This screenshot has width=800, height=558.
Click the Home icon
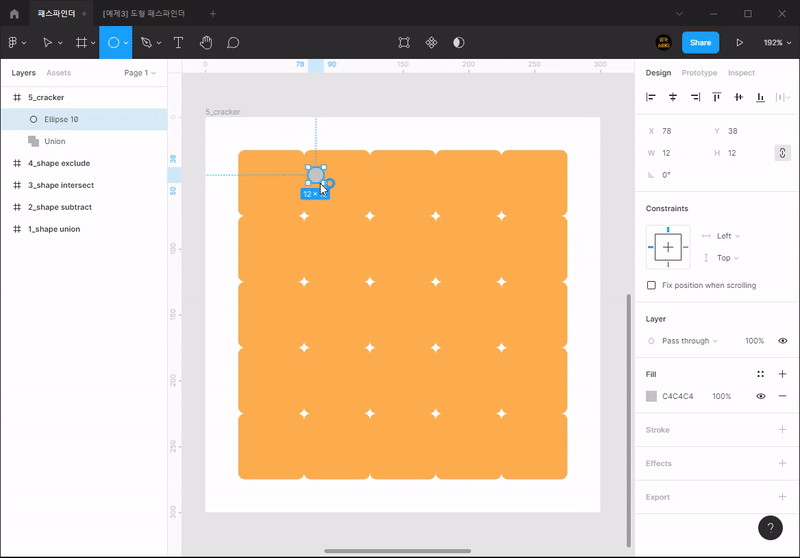[x=14, y=14]
